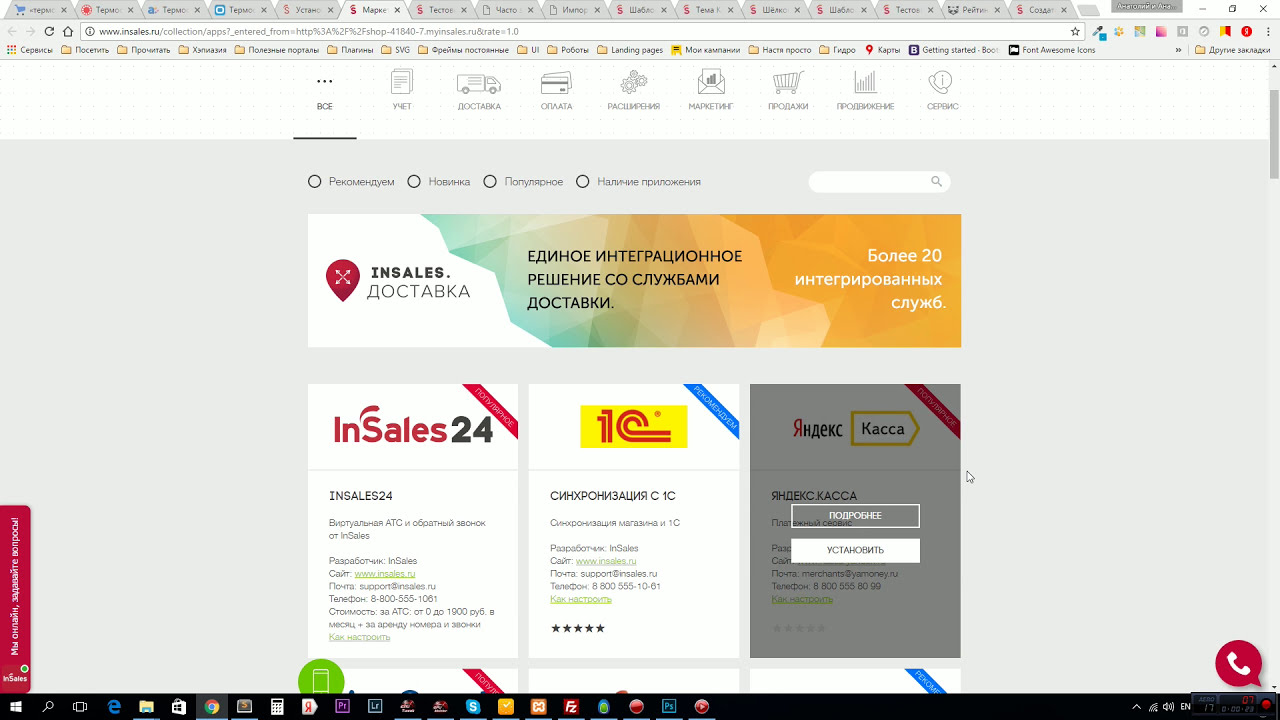Open the InSales Доставка banner
Image resolution: width=1280 pixels, height=720 pixels.
[x=634, y=281]
